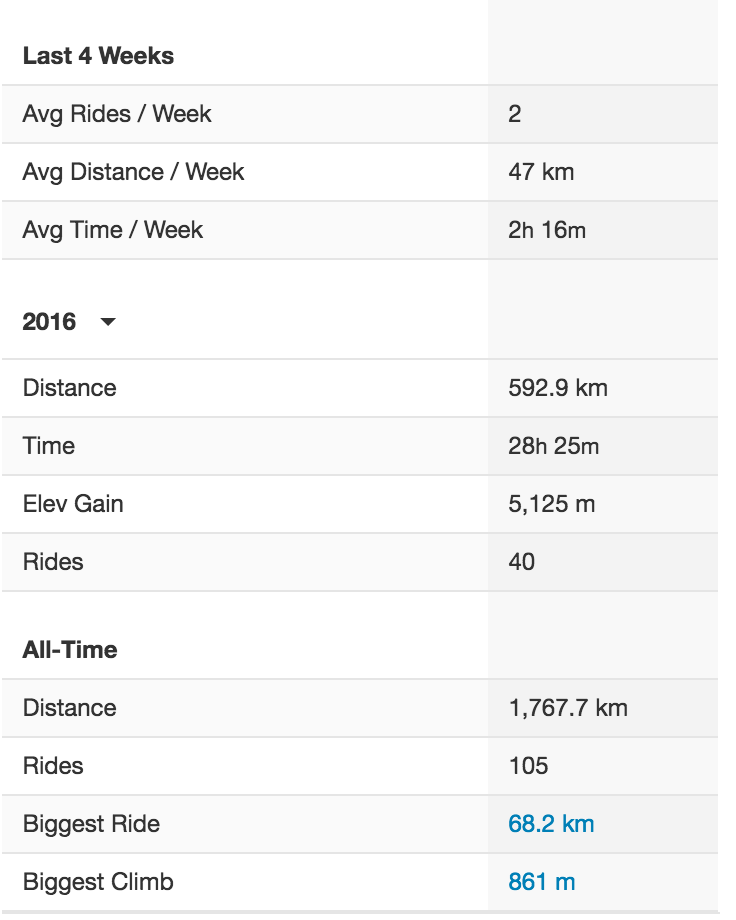736x920 pixels.
Task: Click the 2016 year heading
Action: pos(49,322)
